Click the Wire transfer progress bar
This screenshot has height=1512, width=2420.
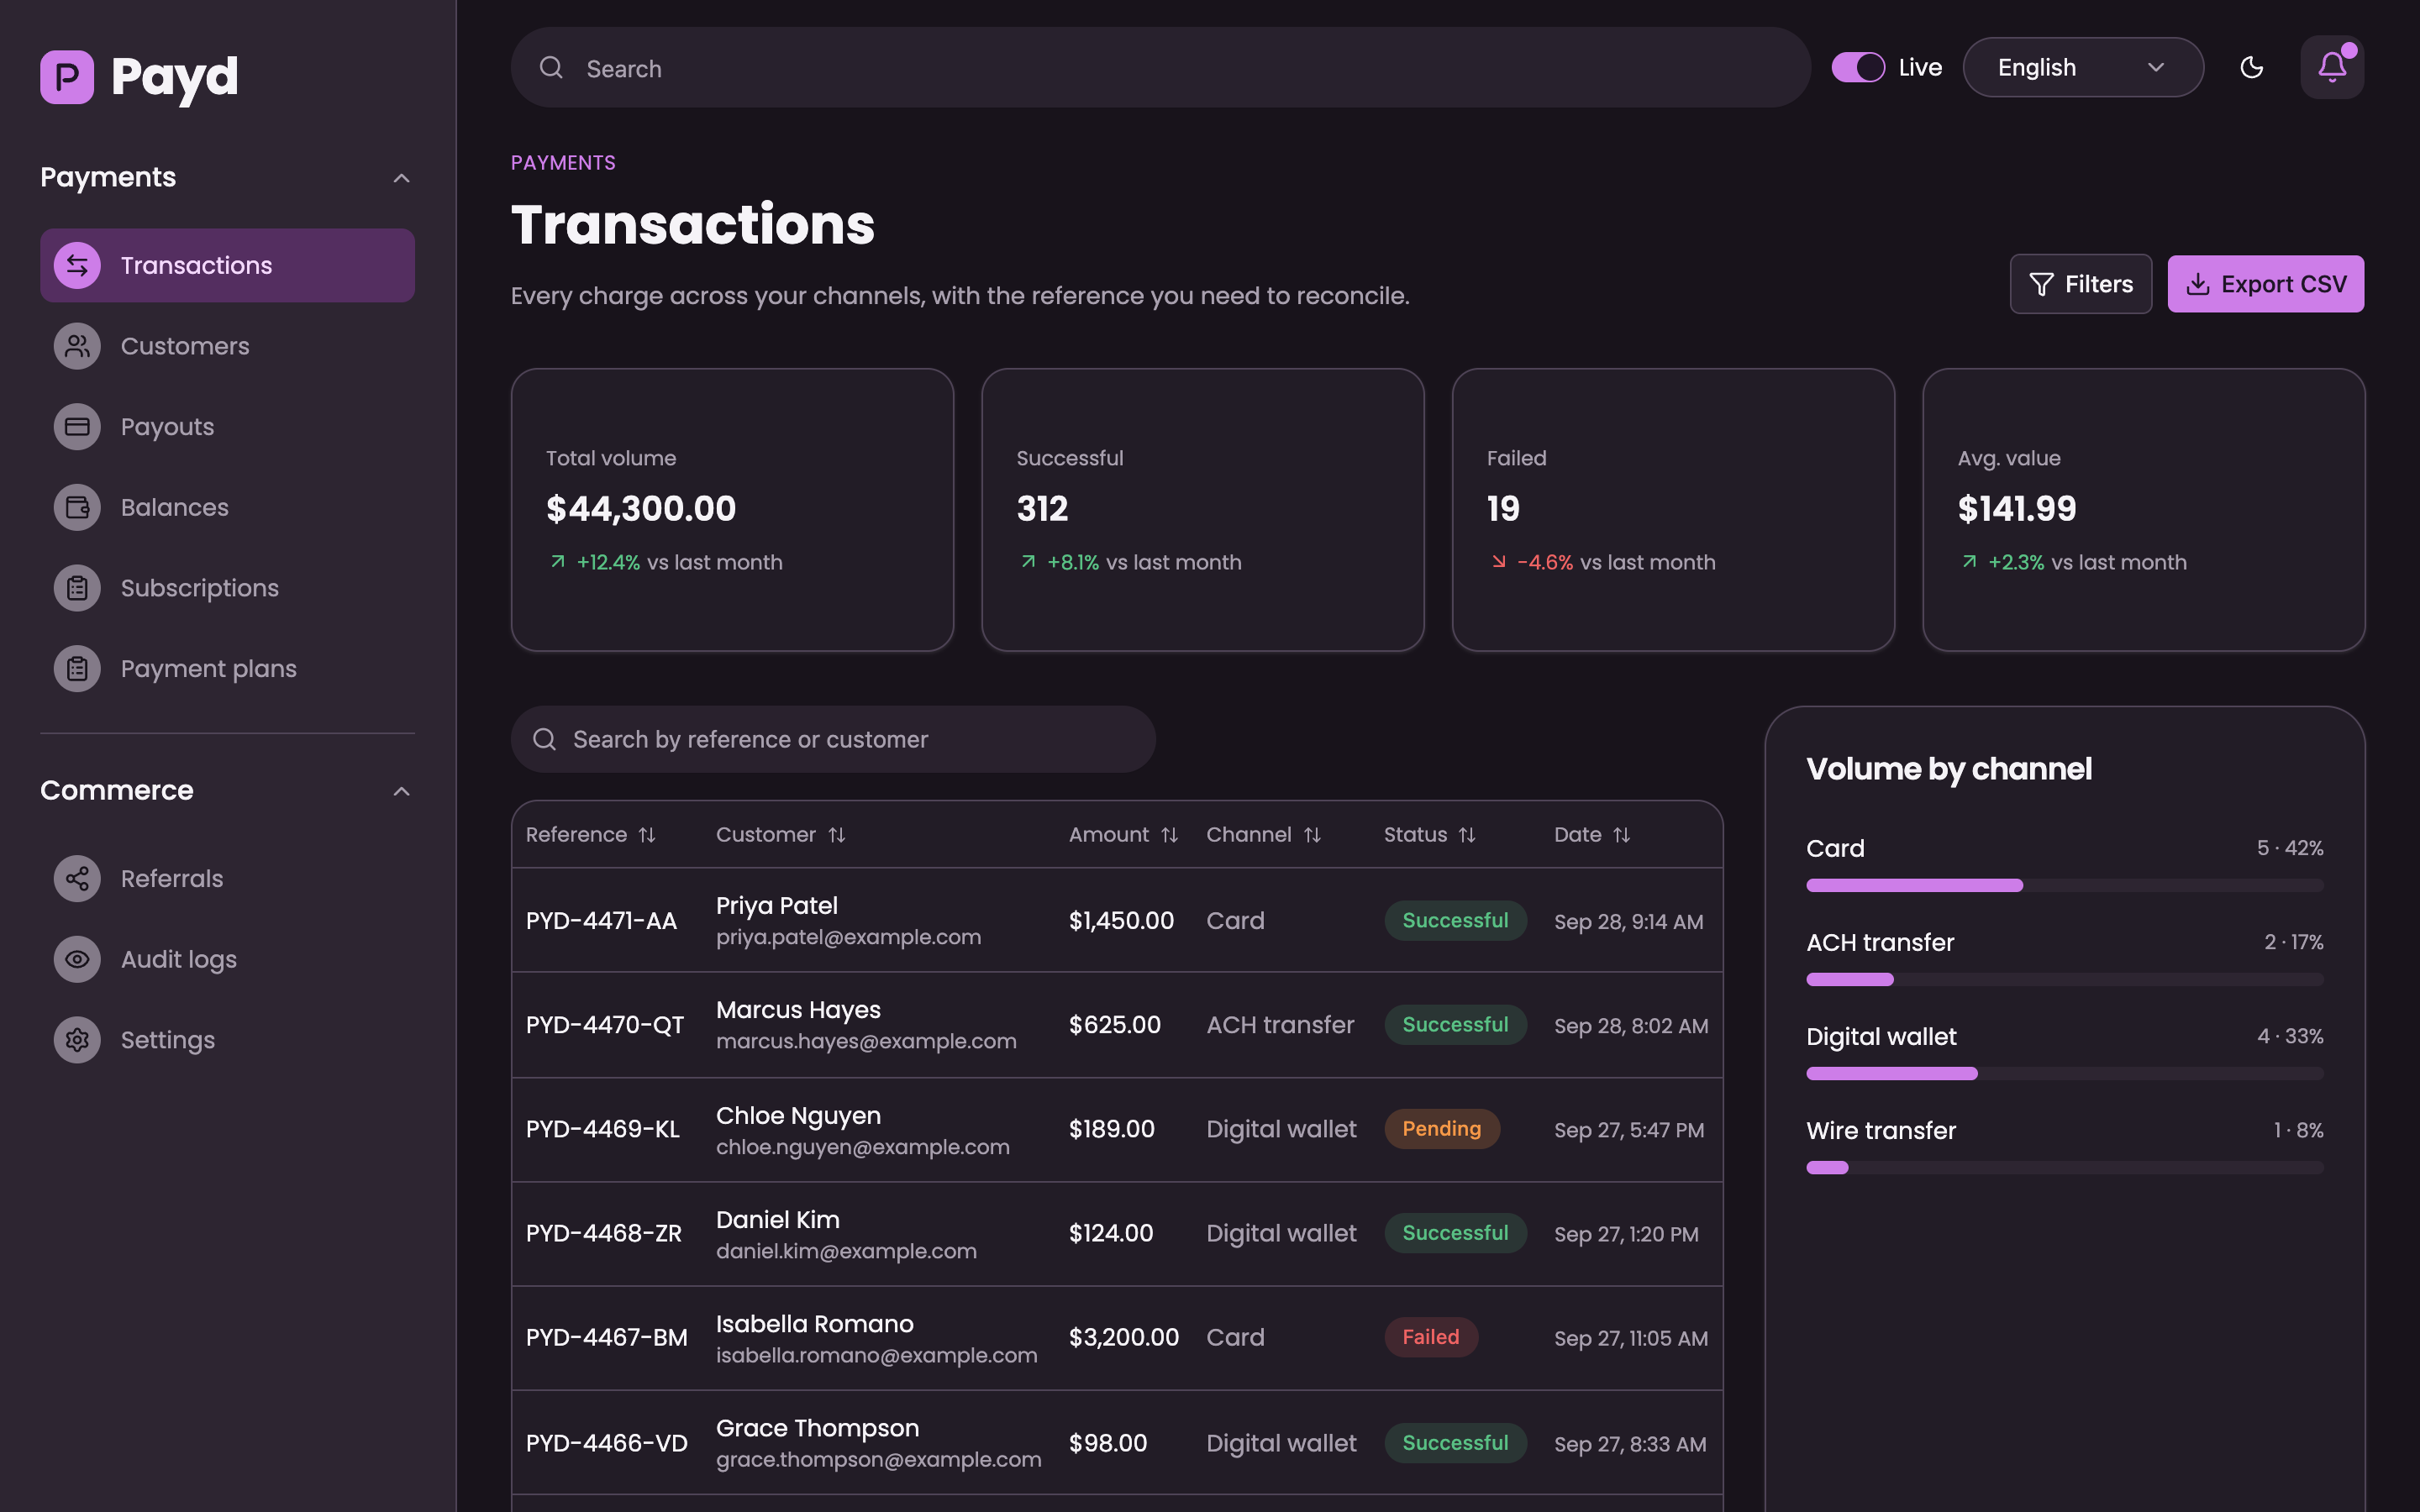point(2064,1167)
